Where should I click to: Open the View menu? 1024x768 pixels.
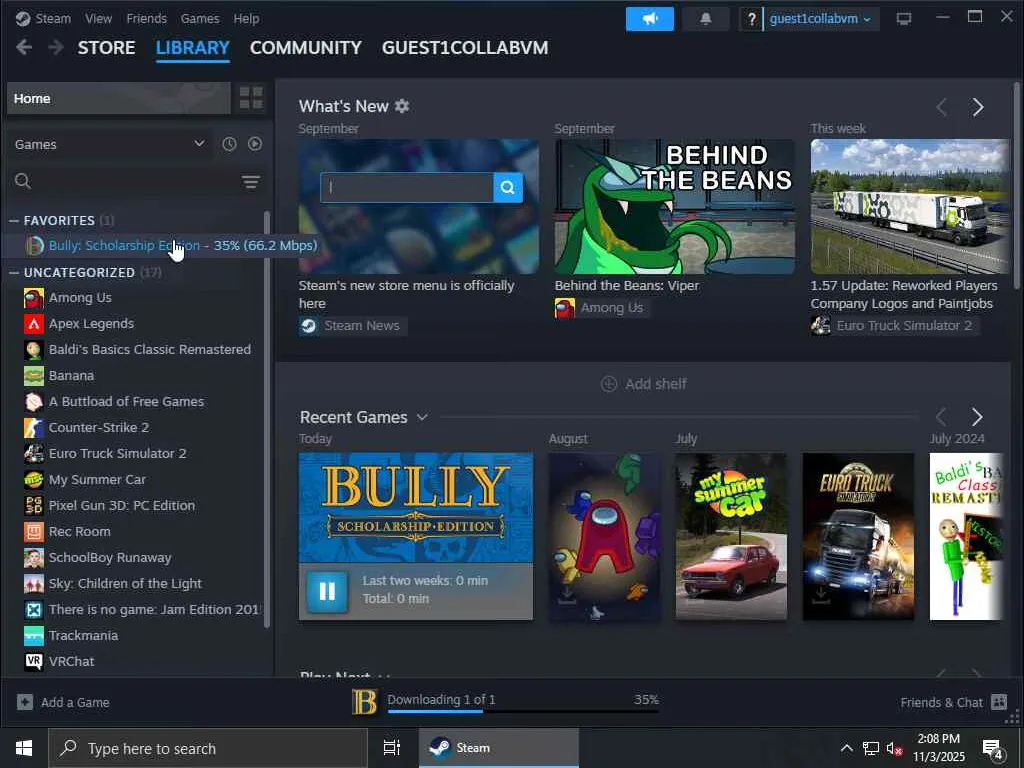98,18
